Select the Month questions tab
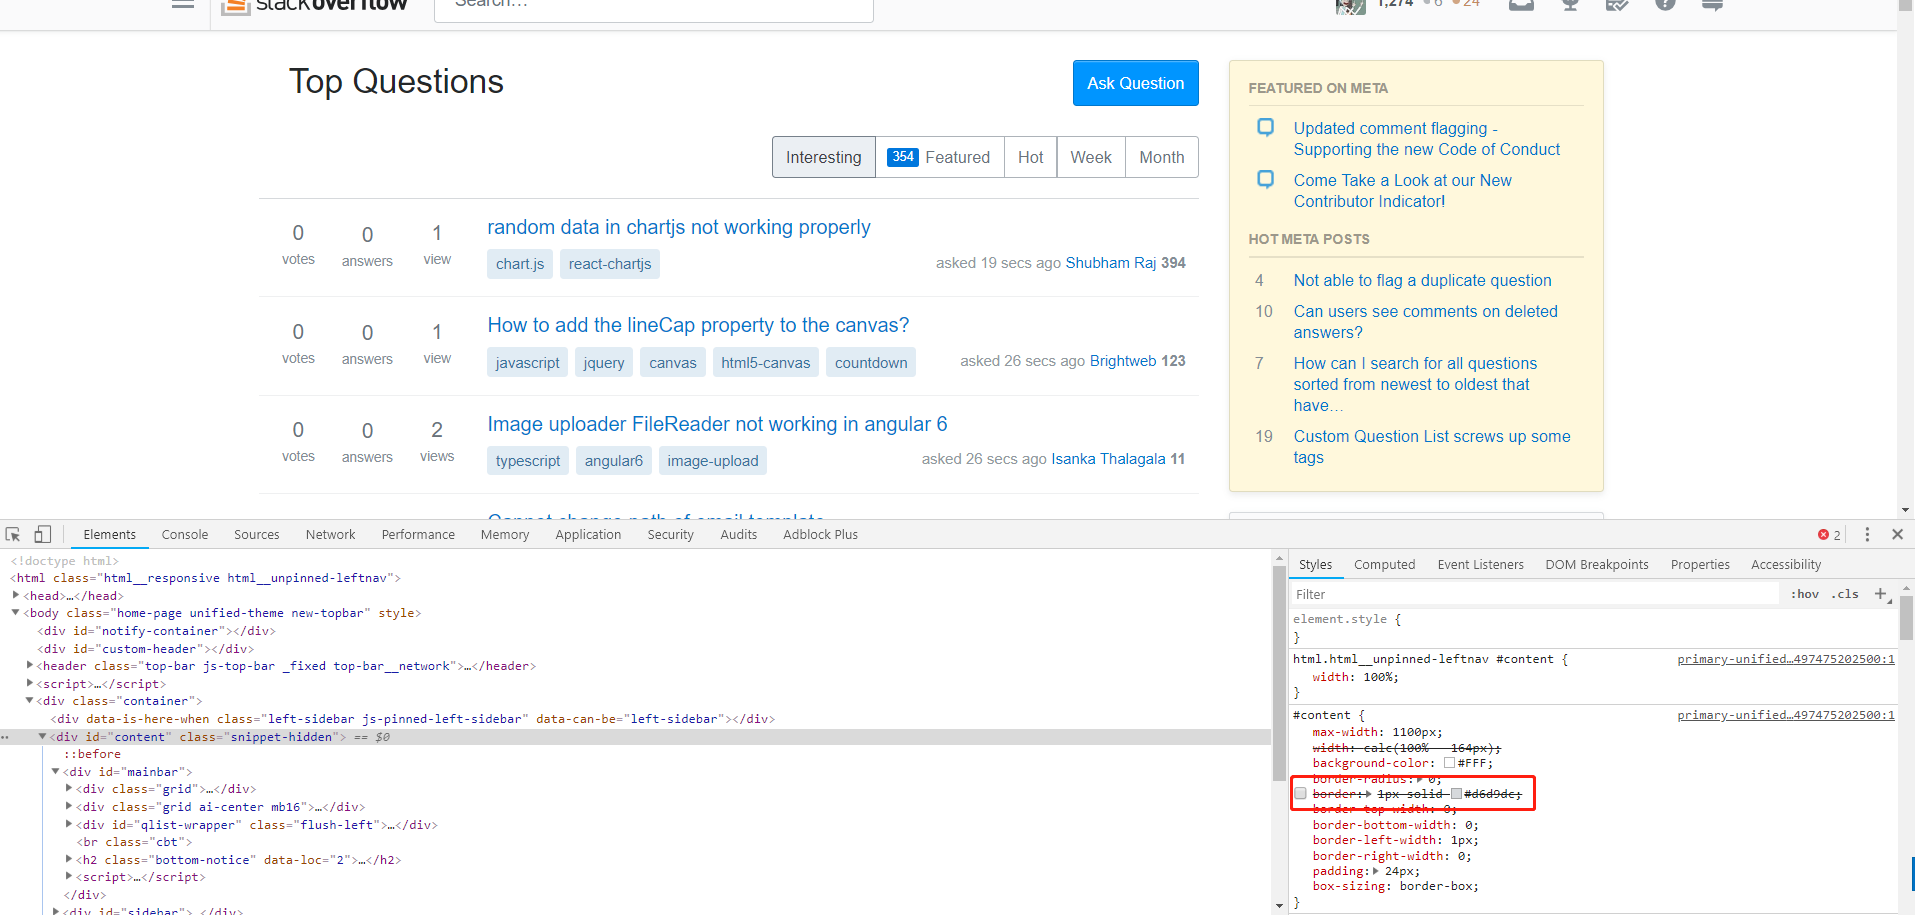Screen dimensions: 1915x915 [1162, 157]
